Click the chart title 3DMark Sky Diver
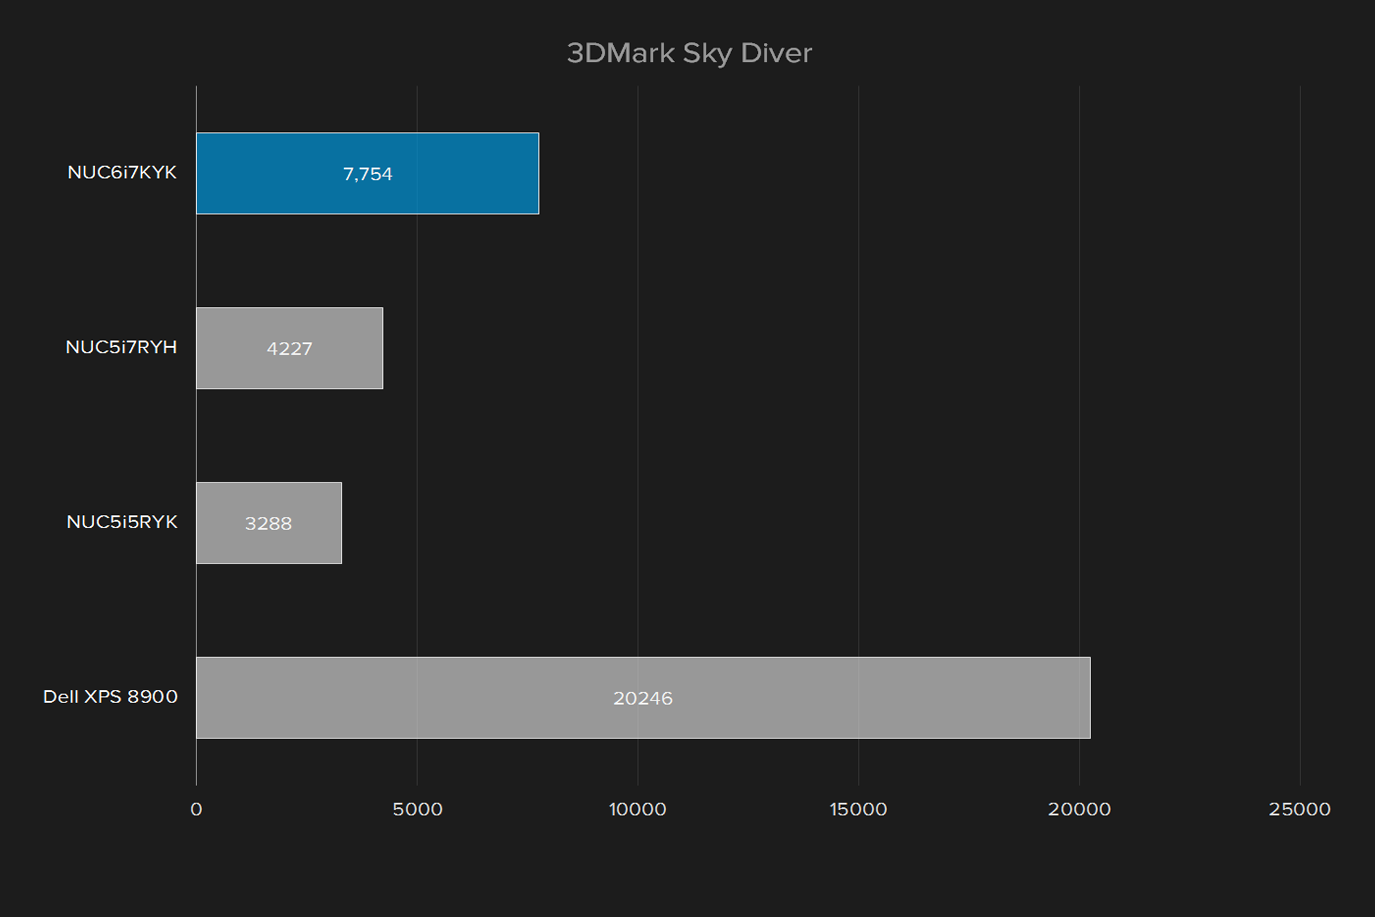 689,53
